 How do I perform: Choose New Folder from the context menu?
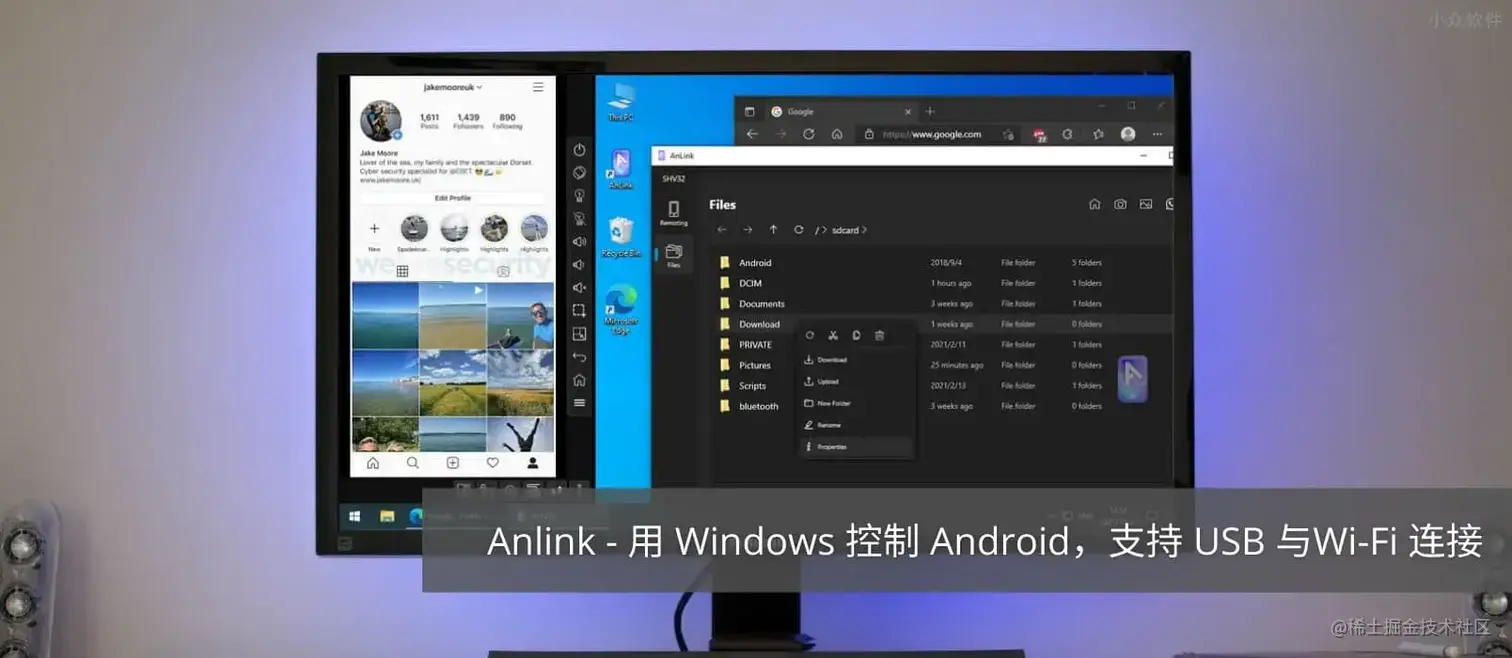[x=855, y=403]
